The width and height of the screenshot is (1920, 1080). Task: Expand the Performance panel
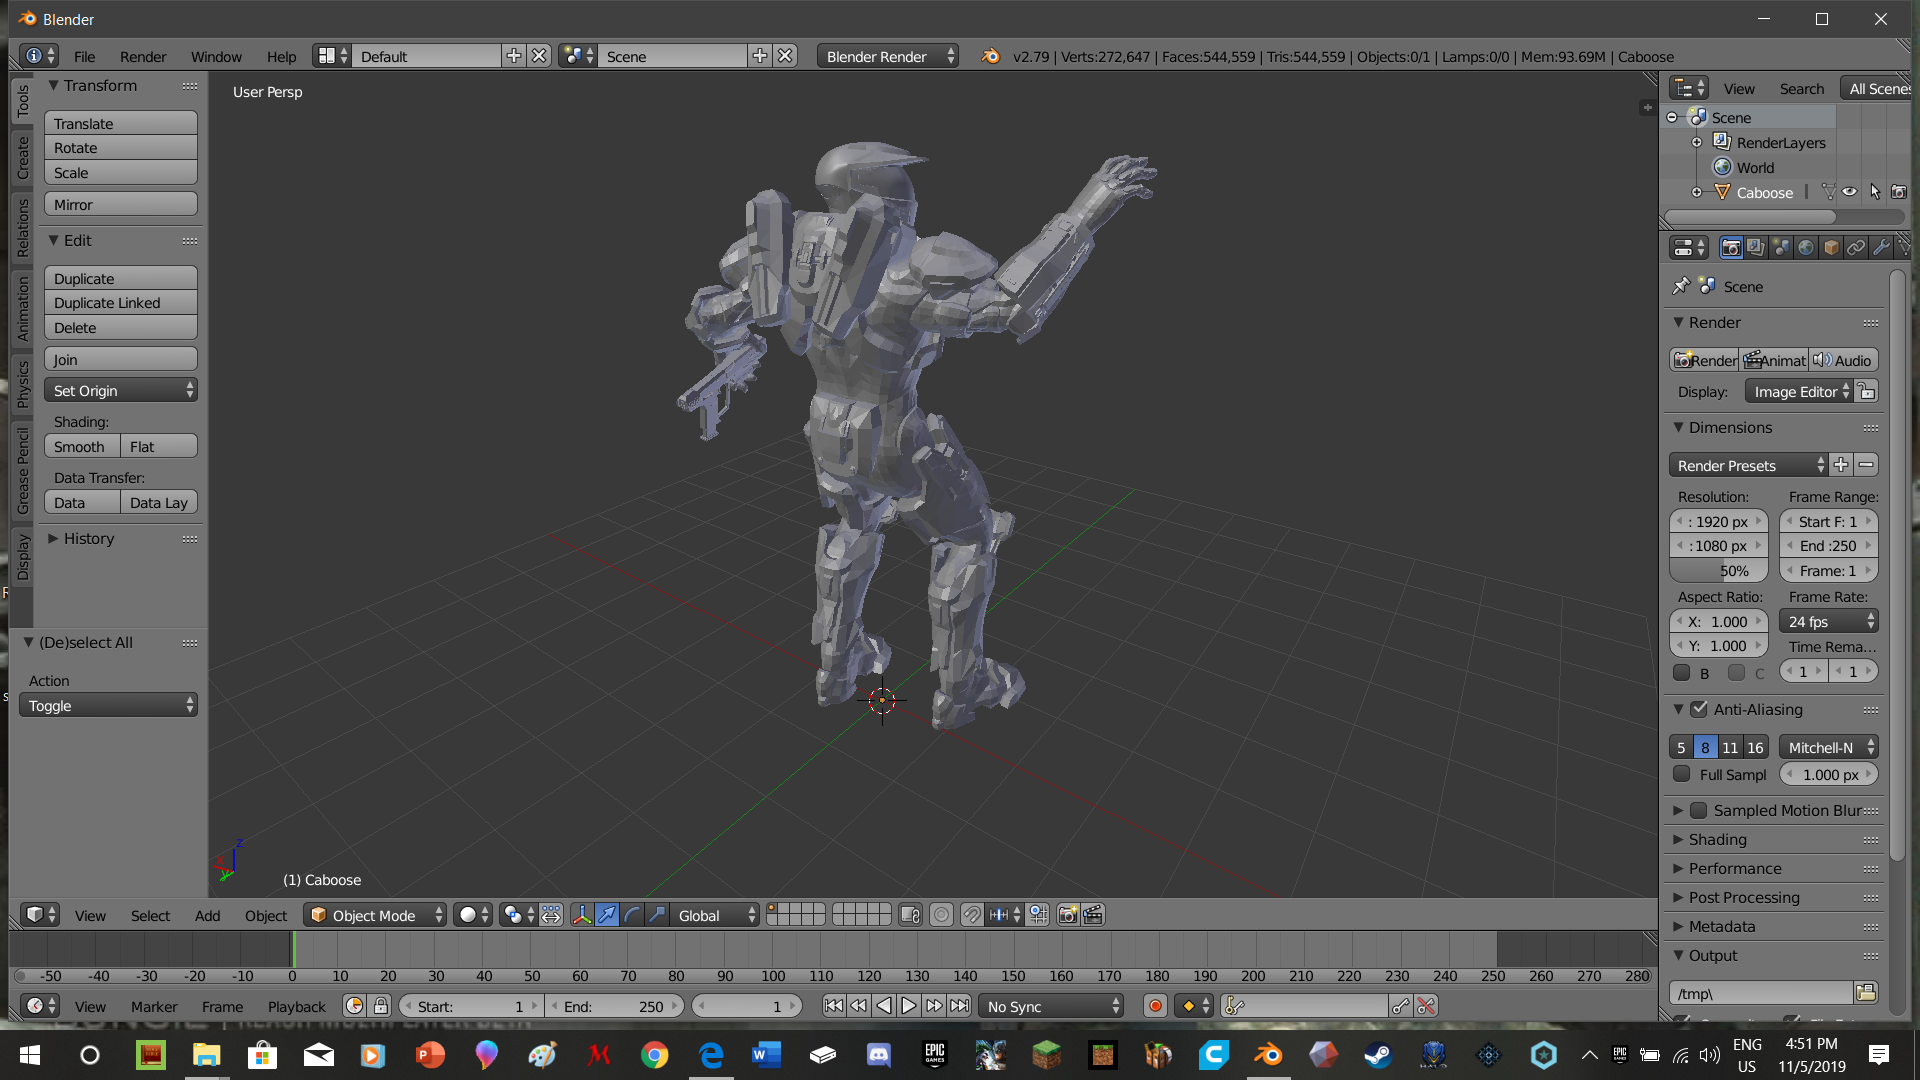click(x=1735, y=868)
